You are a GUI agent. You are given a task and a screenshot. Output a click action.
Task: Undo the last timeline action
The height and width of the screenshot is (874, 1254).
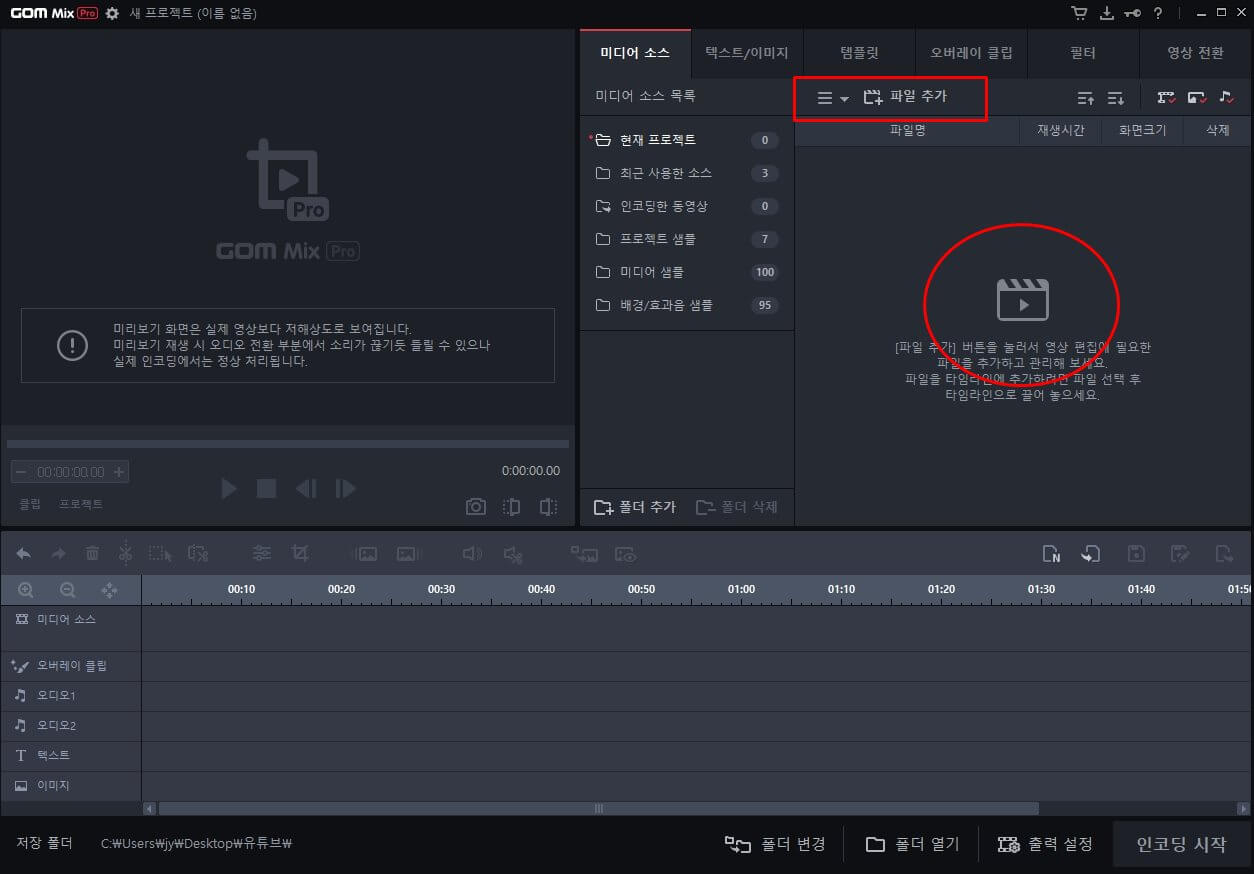coord(24,553)
